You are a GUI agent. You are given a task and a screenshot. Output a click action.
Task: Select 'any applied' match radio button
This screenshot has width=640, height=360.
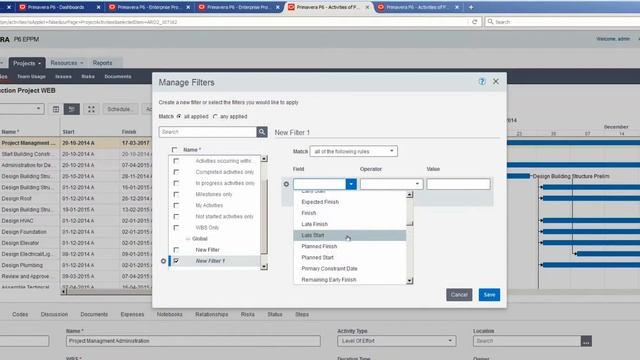tap(216, 116)
